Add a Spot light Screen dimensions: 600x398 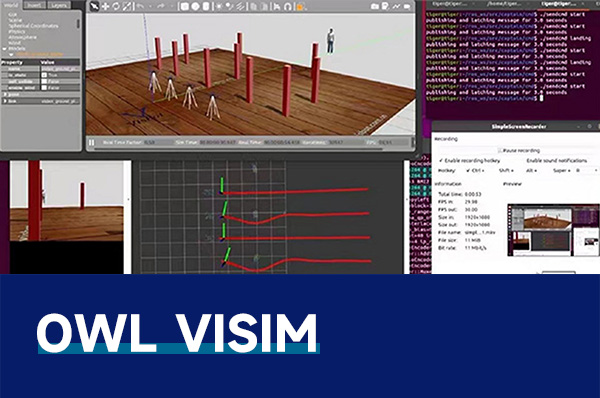pos(230,6)
